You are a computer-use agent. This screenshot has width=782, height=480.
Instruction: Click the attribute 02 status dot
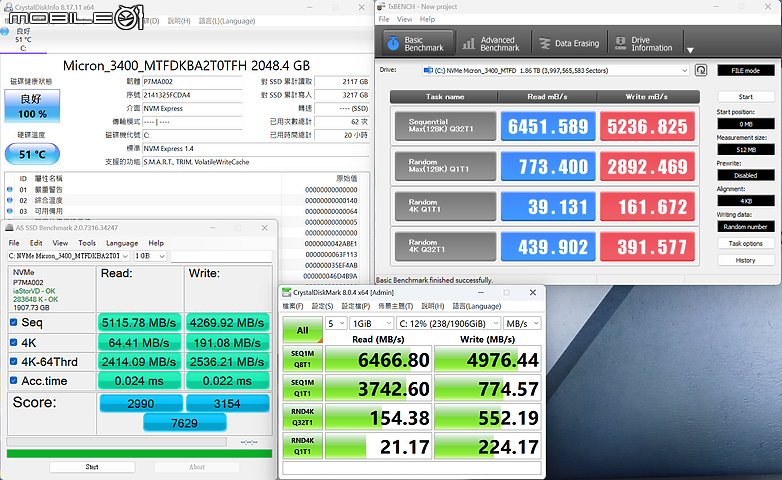[9, 201]
